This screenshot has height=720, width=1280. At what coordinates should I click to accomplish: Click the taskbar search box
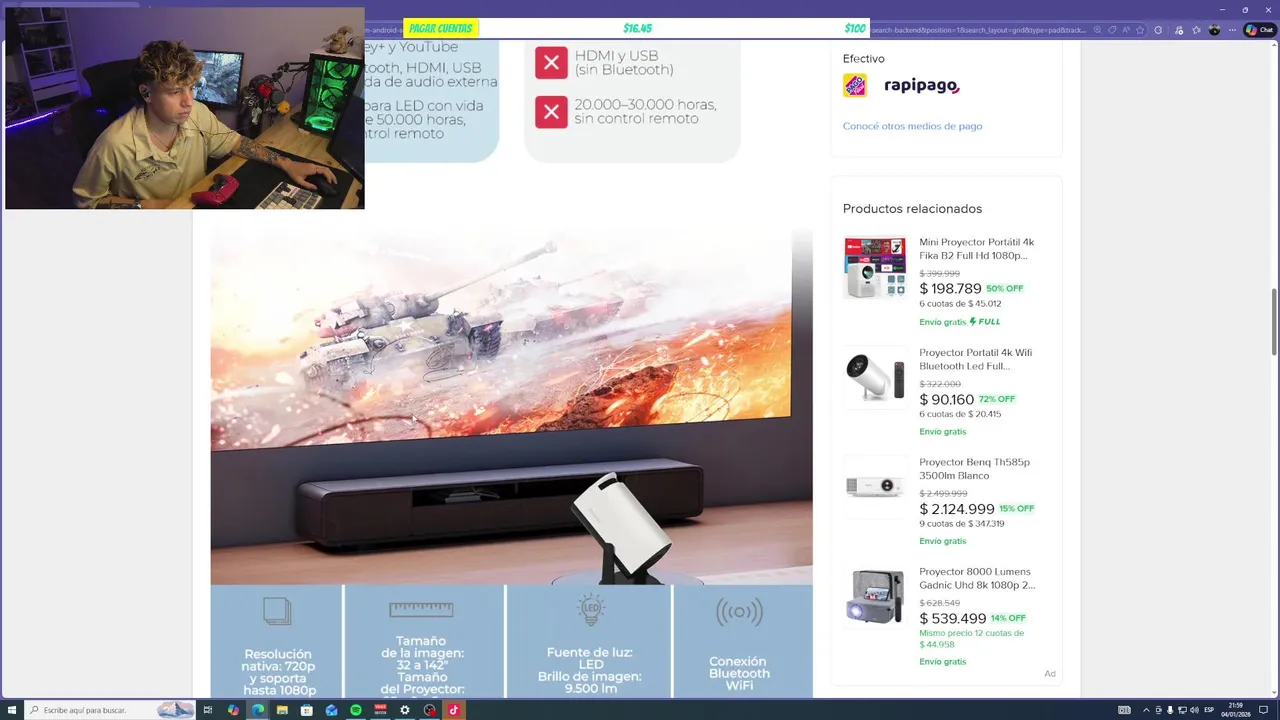tap(110, 710)
